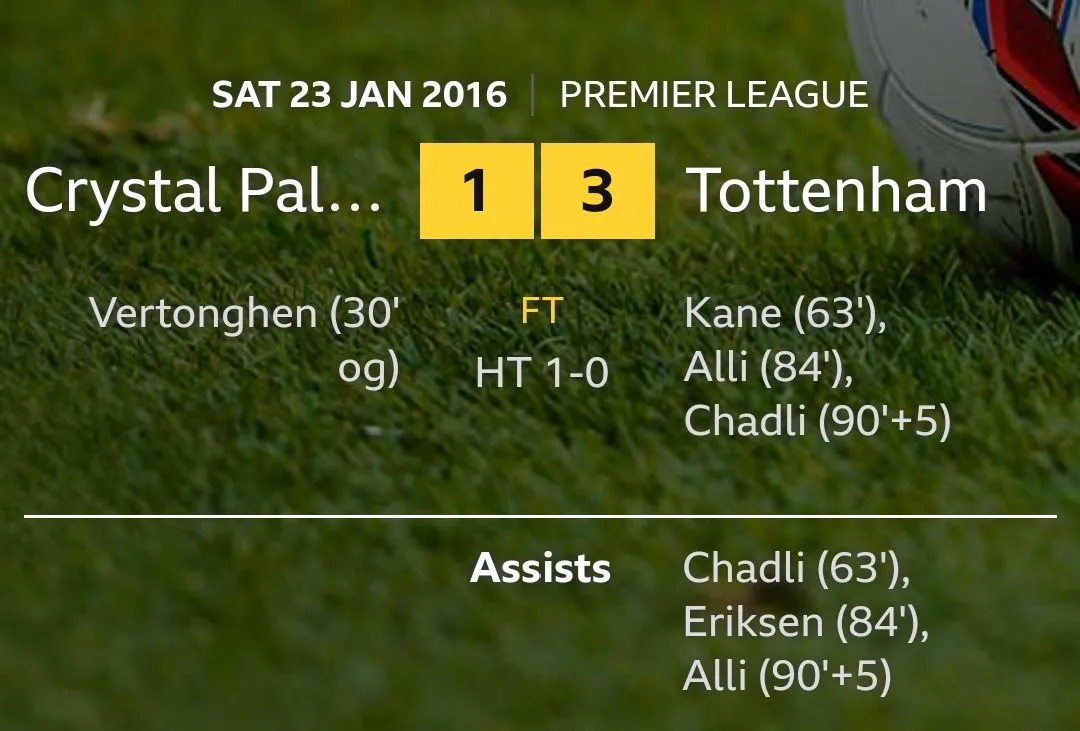This screenshot has width=1080, height=731.
Task: Select assist provider Alli (90'+5)
Action: tap(786, 677)
